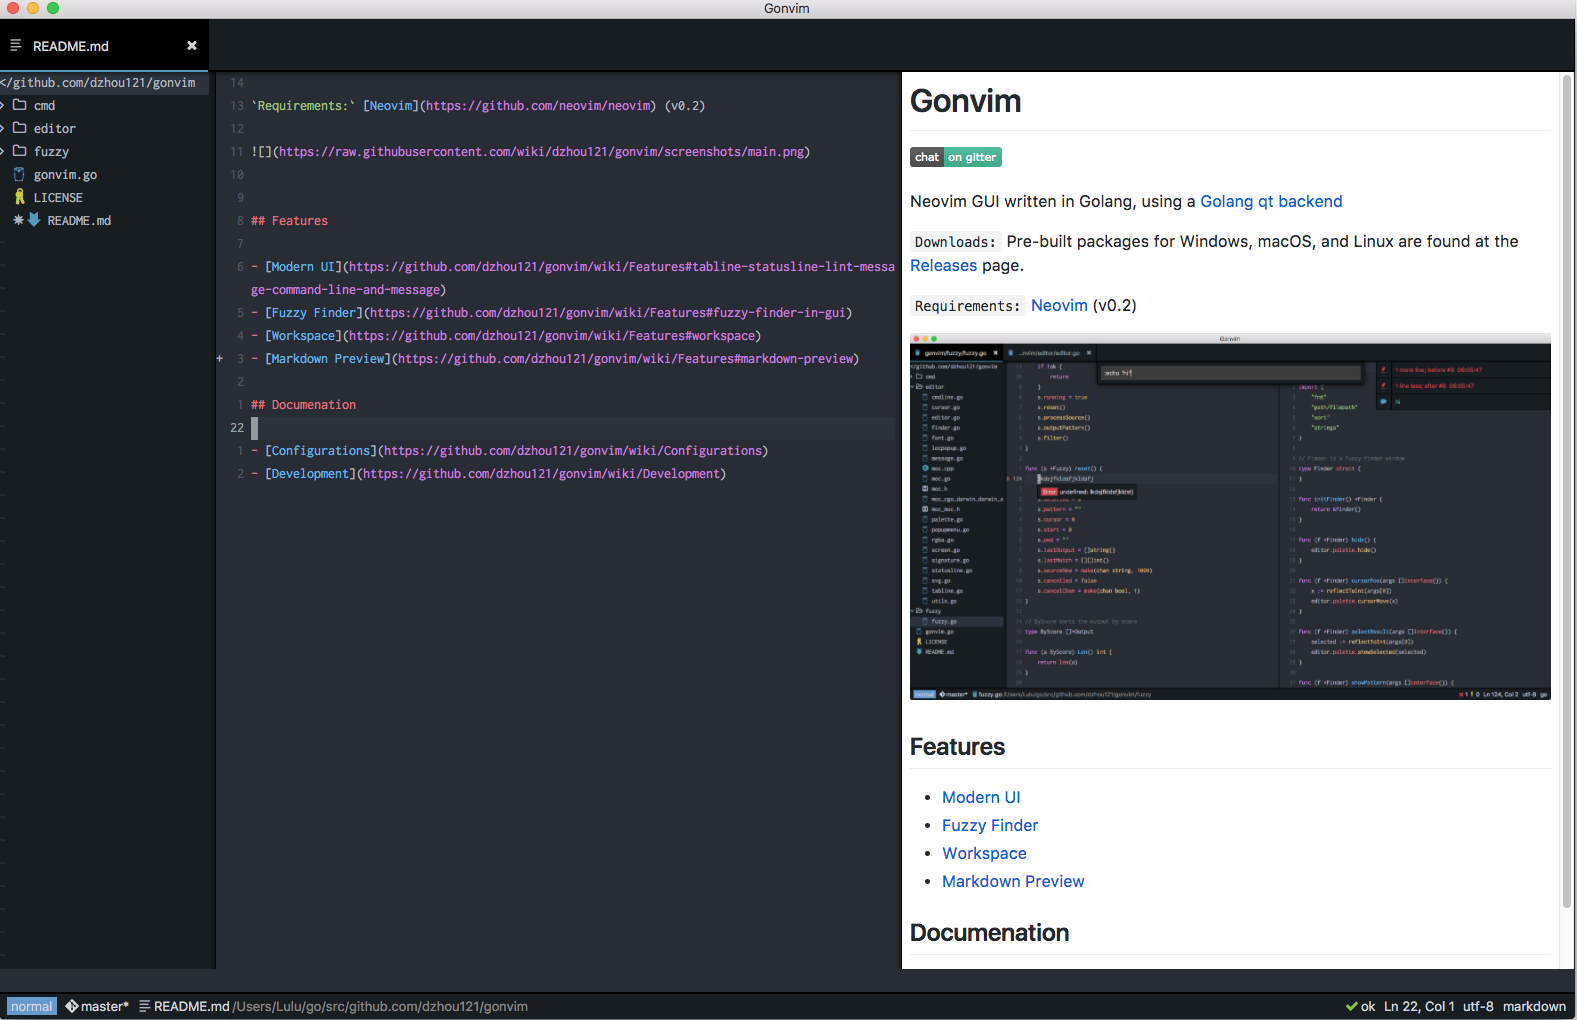Click the cmd folder icon

19,105
